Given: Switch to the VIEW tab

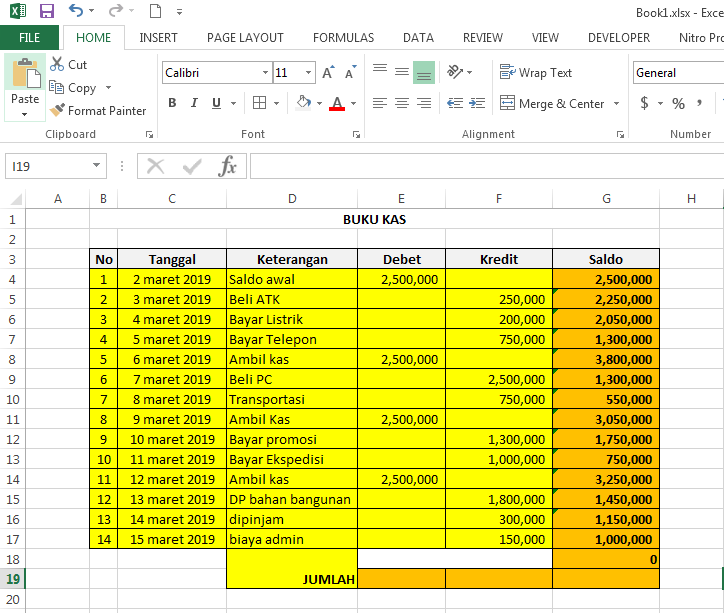Looking at the screenshot, I should (545, 37).
